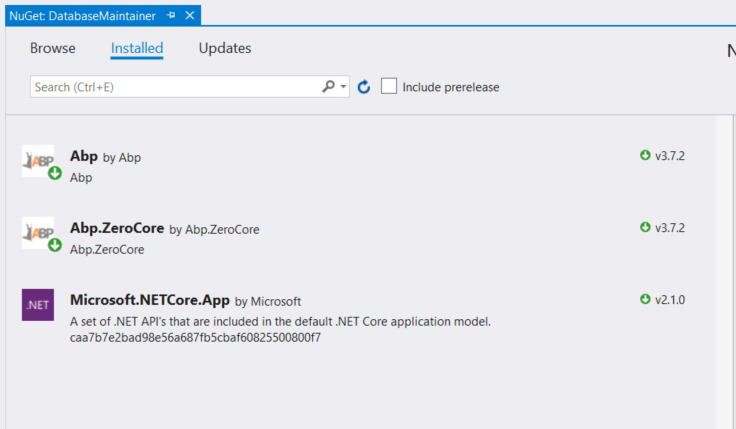
Task: Click the 'by Abp.ZeroCore' author text
Action: pos(214,230)
